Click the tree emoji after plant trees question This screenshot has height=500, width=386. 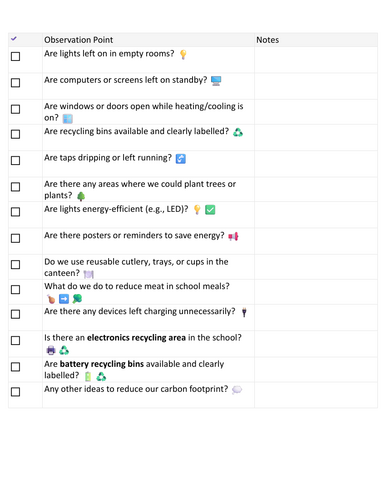tap(81, 196)
